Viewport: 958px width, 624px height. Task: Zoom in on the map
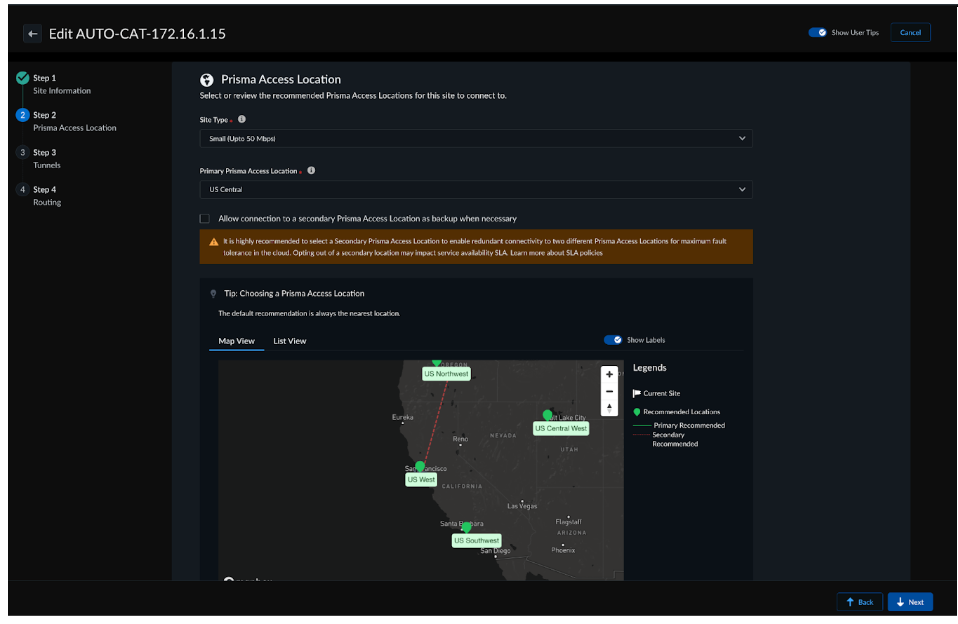609,374
